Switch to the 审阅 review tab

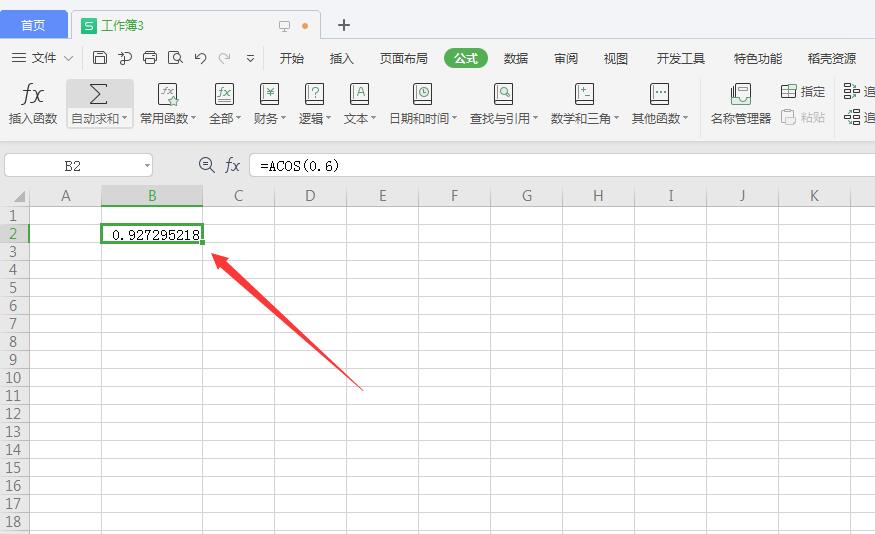pos(566,58)
